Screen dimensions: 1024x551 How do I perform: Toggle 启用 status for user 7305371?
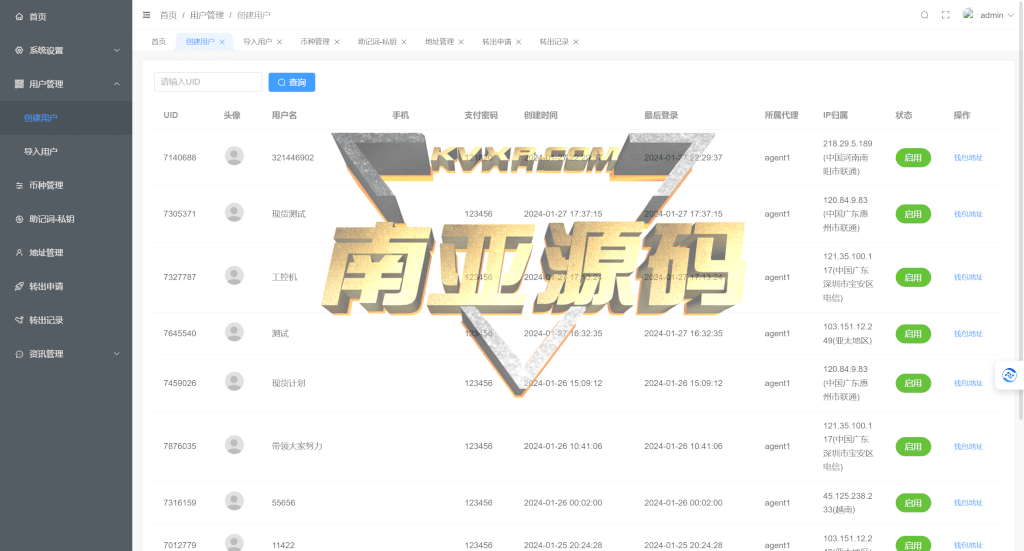[x=913, y=214]
